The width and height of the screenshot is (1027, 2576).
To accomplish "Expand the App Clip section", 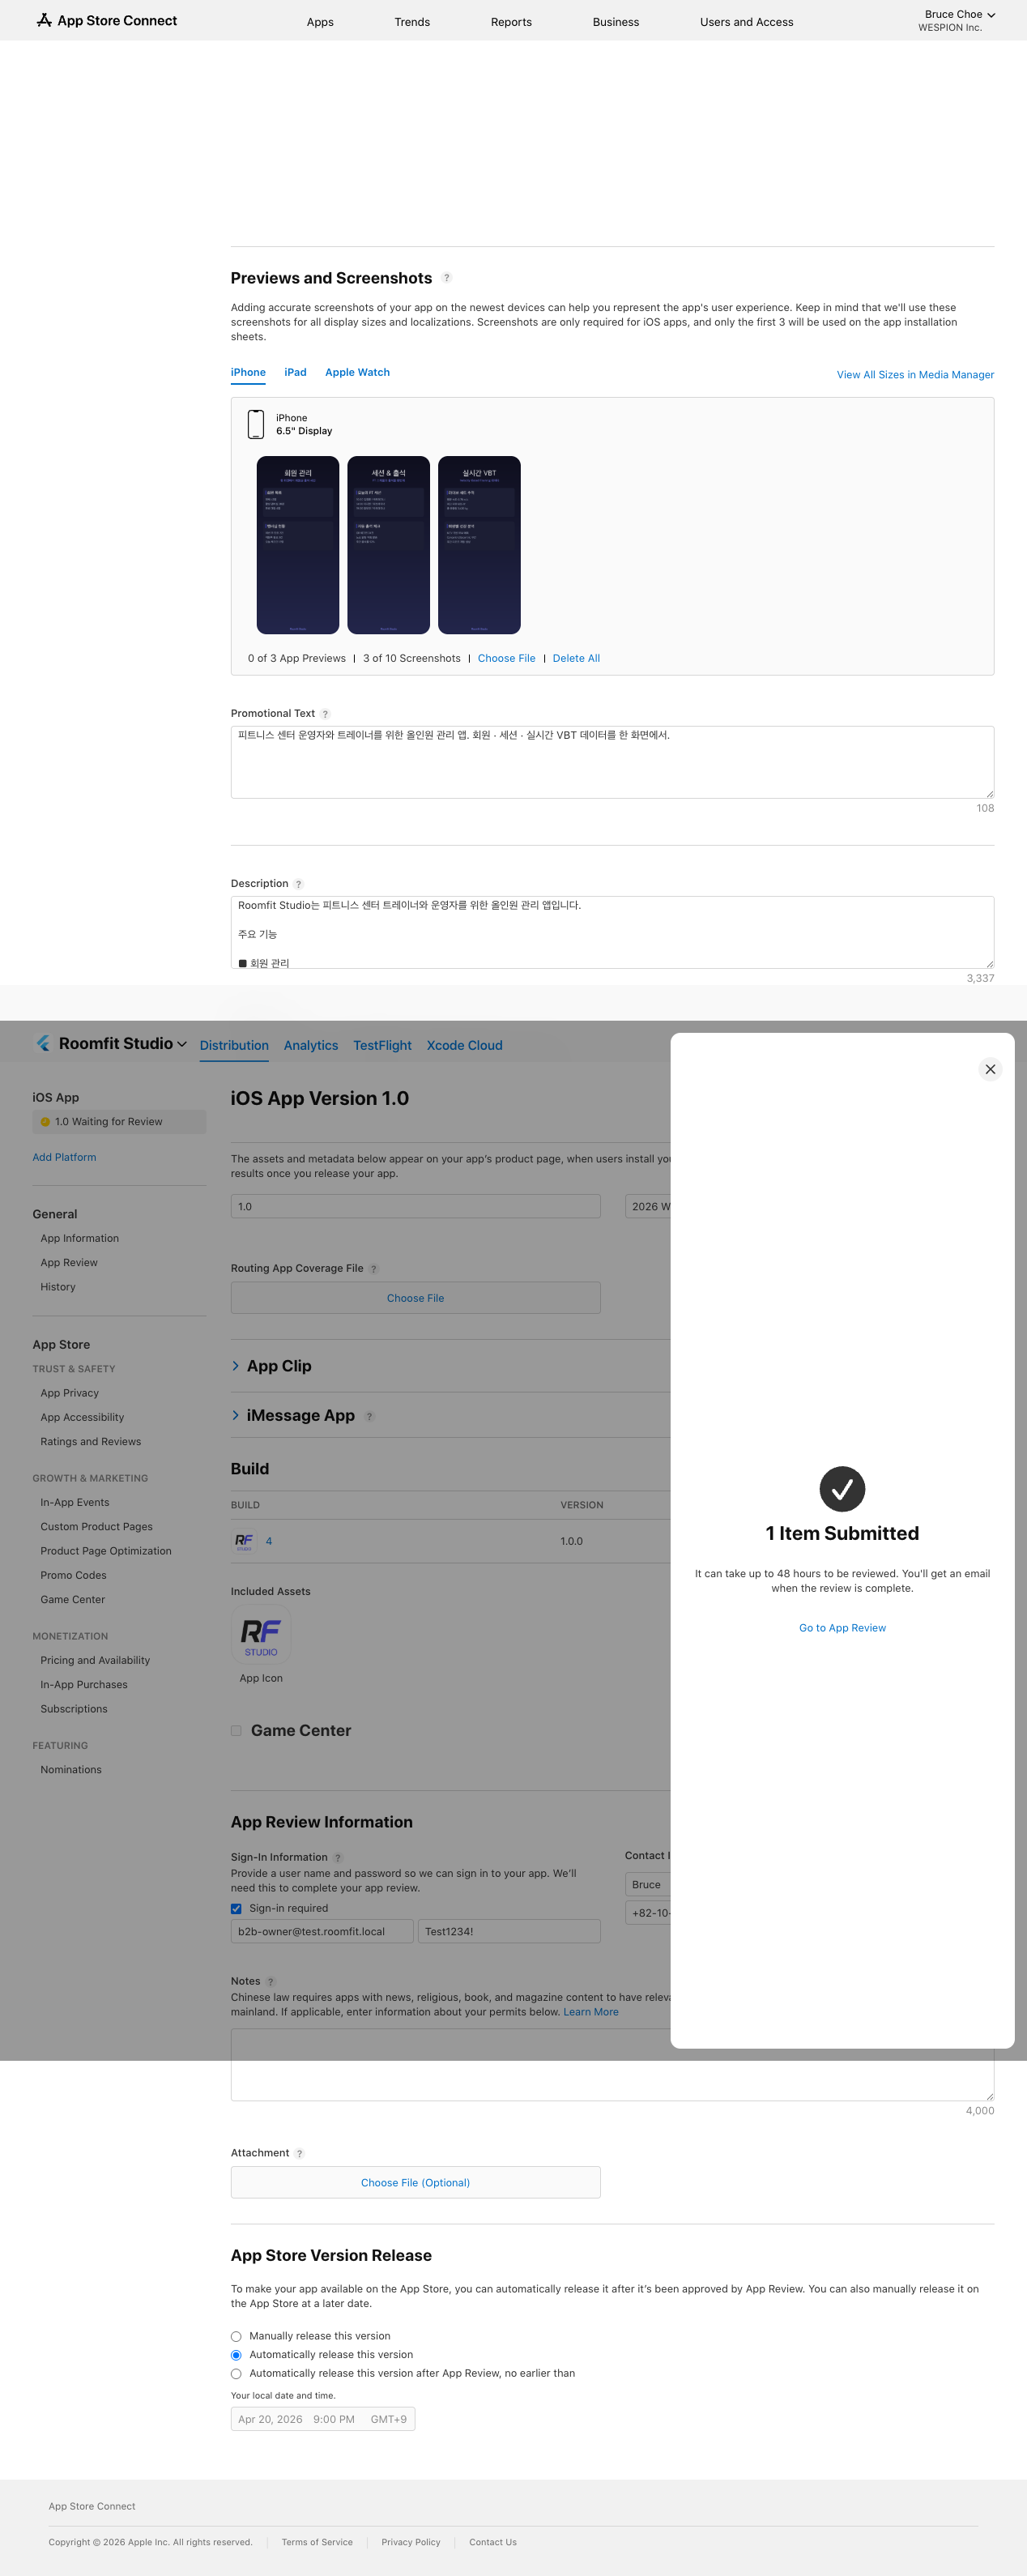I will point(236,1366).
